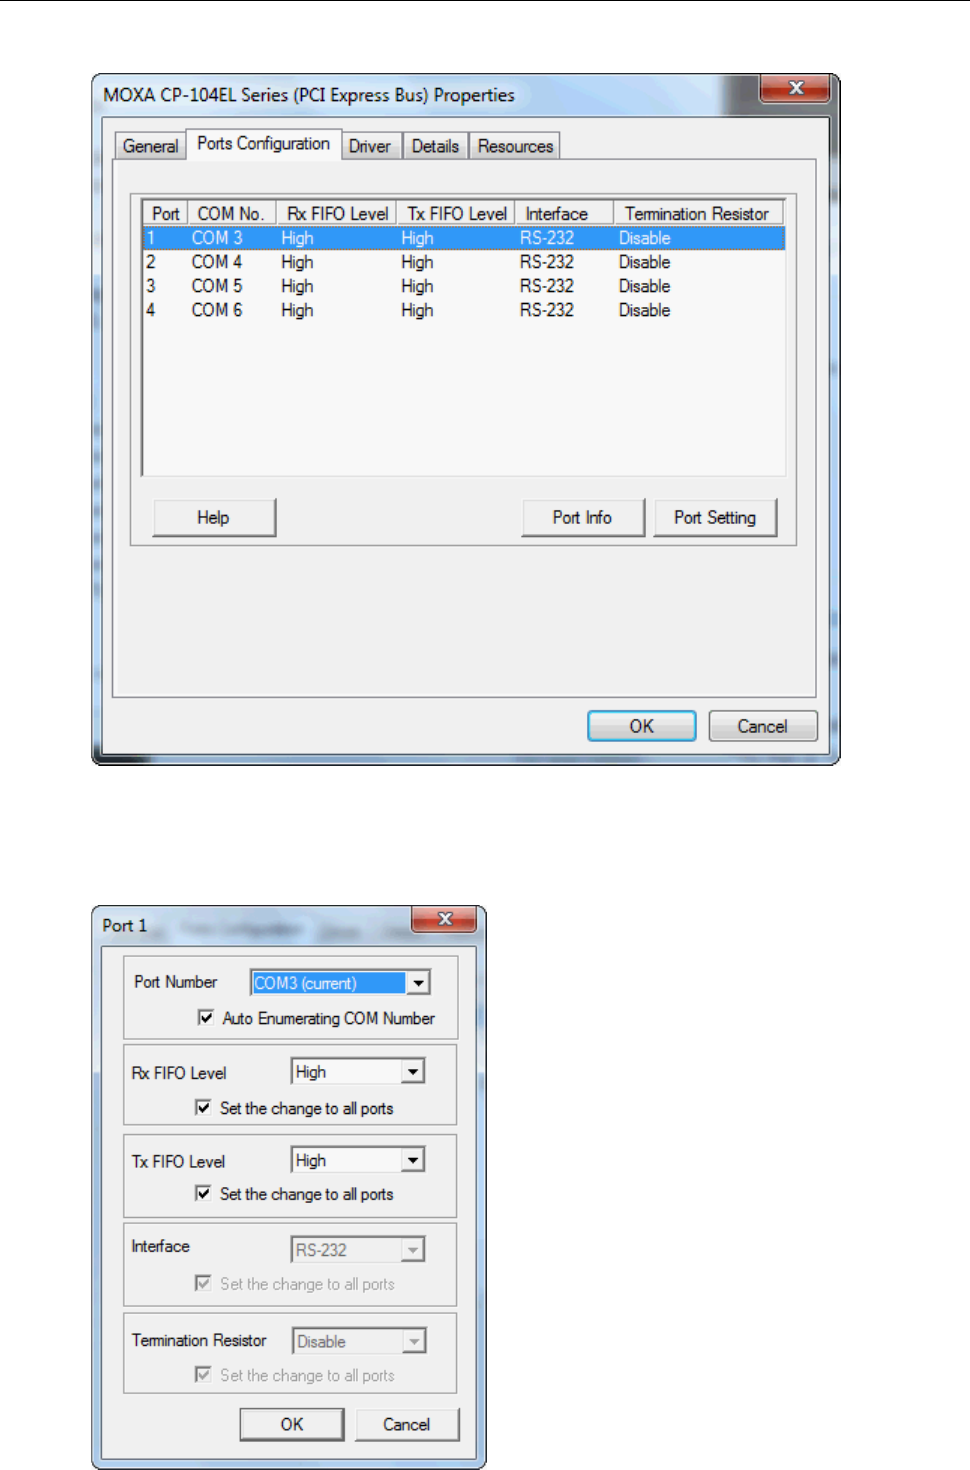970x1470 pixels.
Task: Select the COM 4 port row
Action: tap(464, 262)
